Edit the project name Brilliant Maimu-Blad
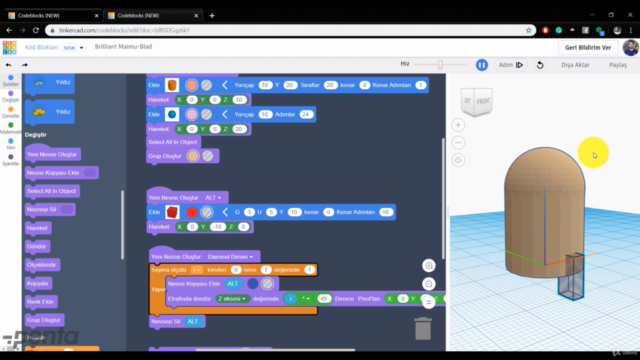Screen dimensions: 640x360 [123, 47]
